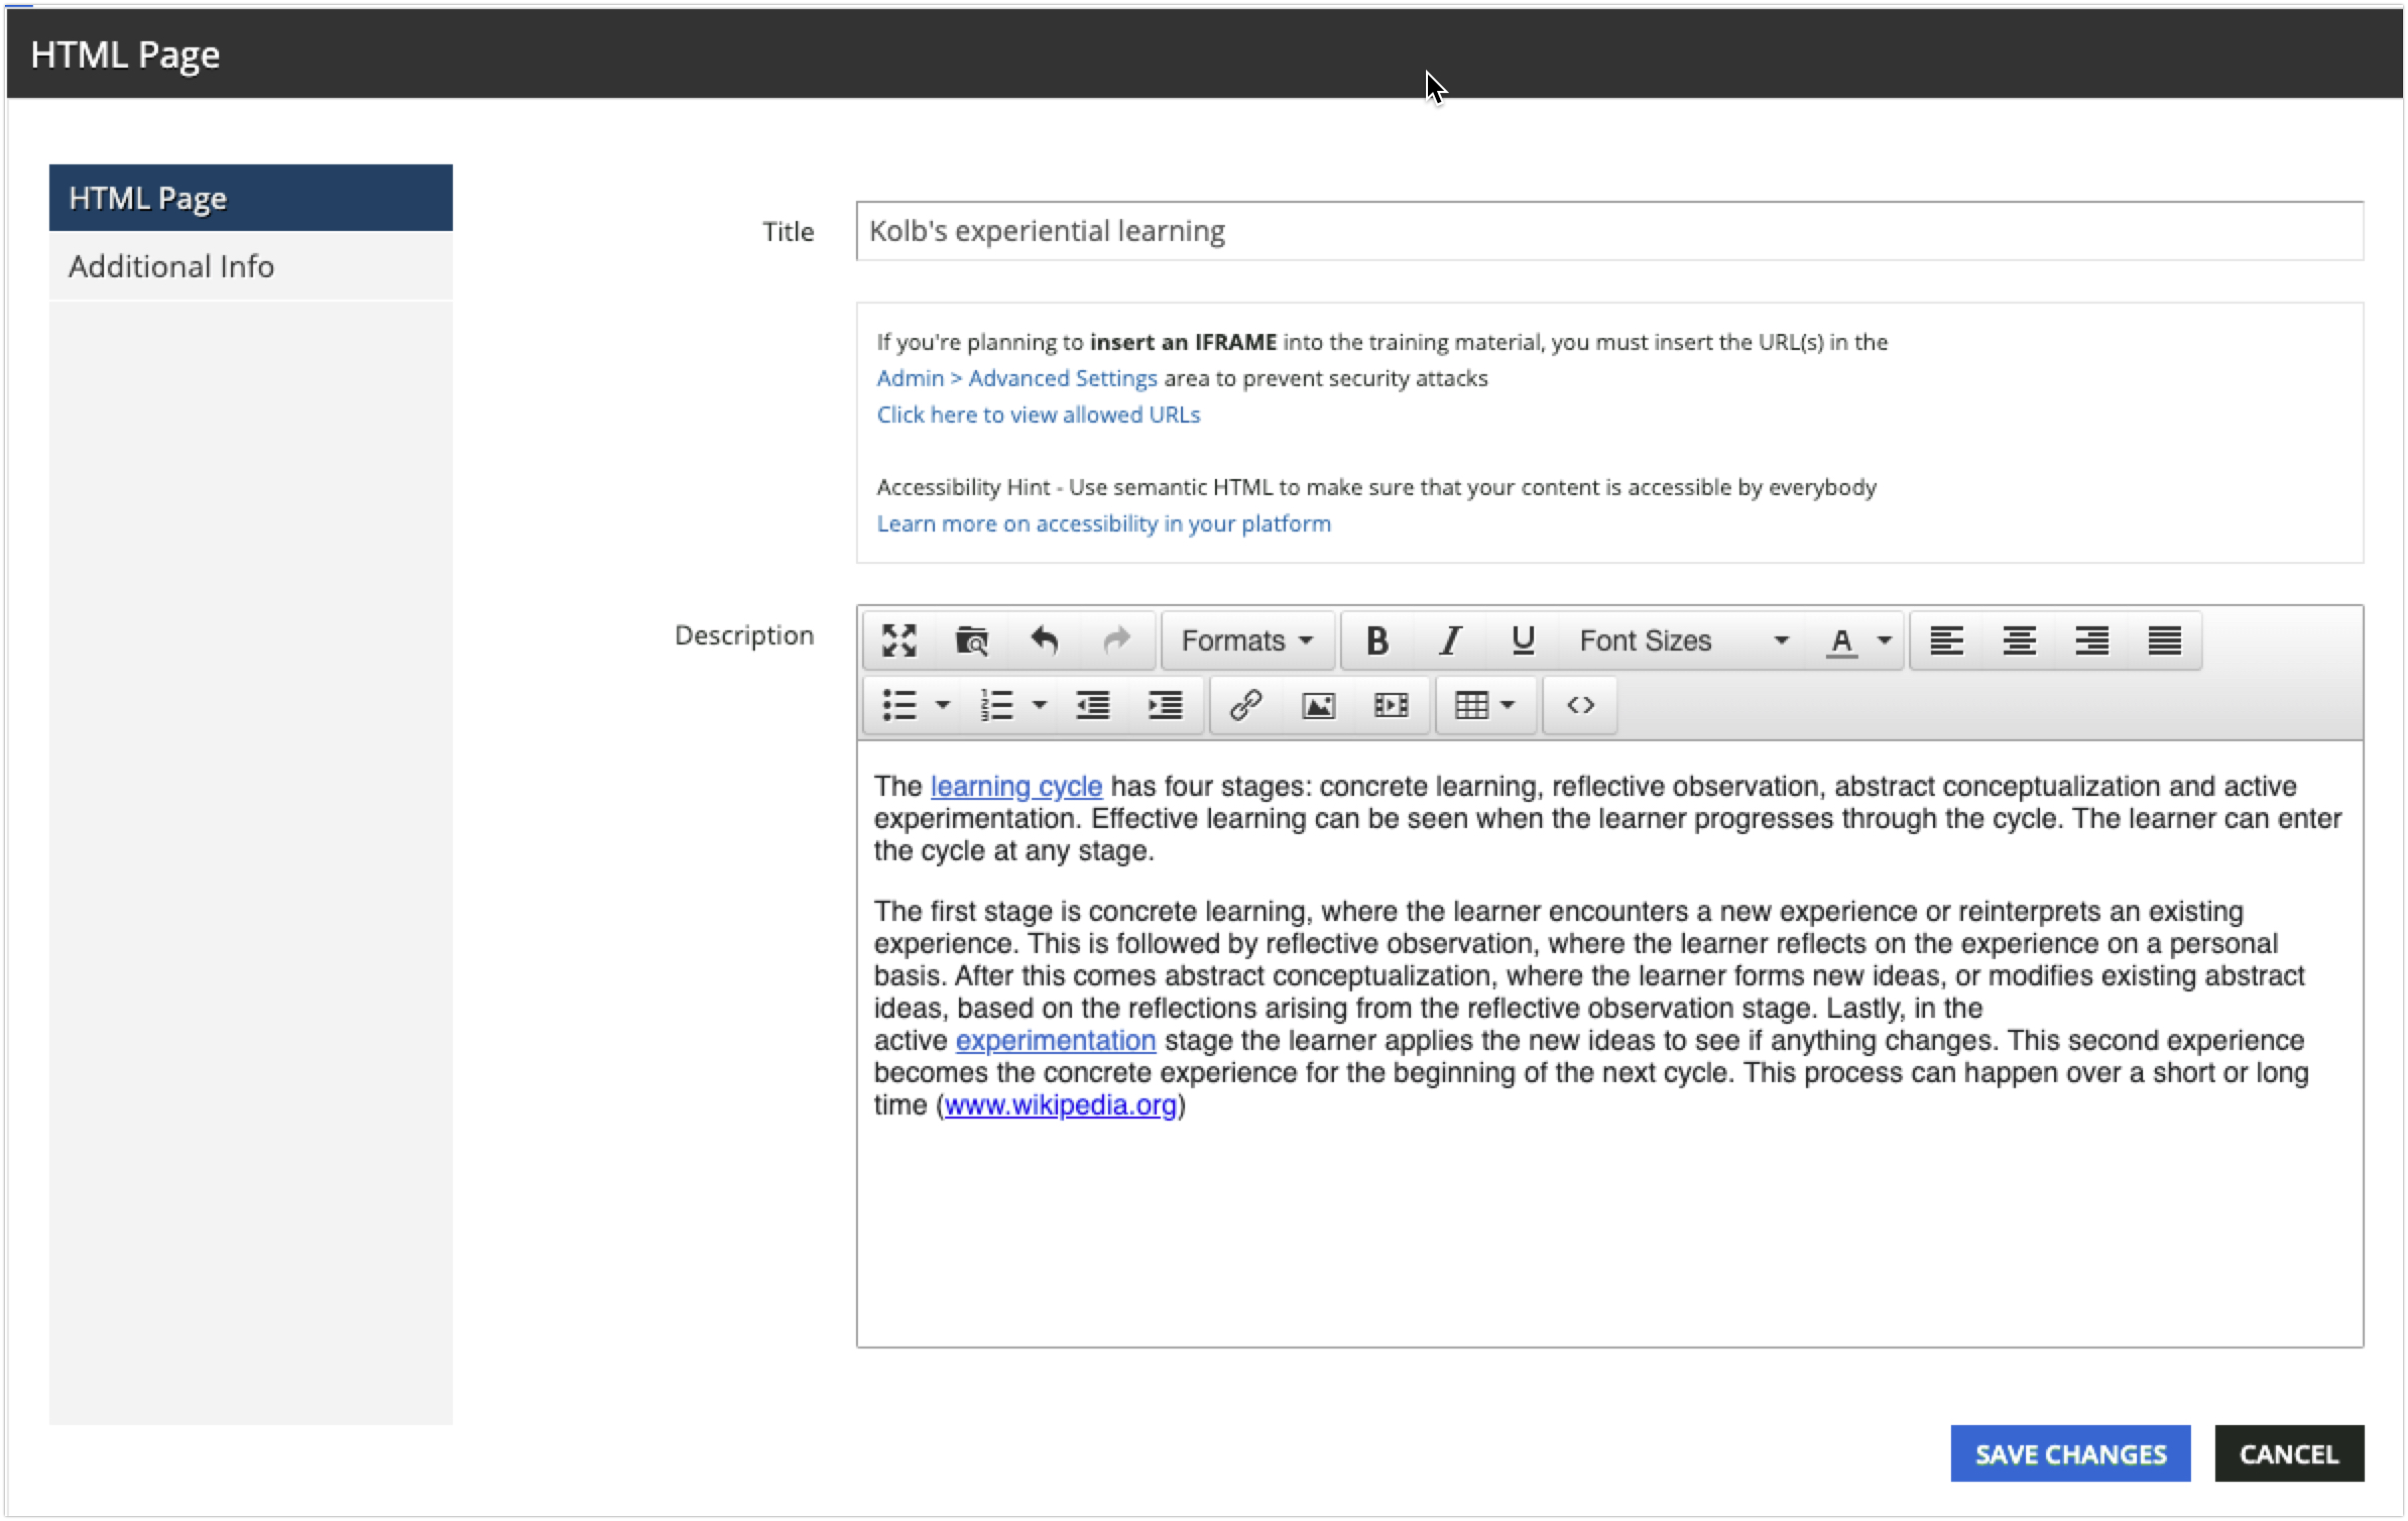Undo the last edit

1044,640
